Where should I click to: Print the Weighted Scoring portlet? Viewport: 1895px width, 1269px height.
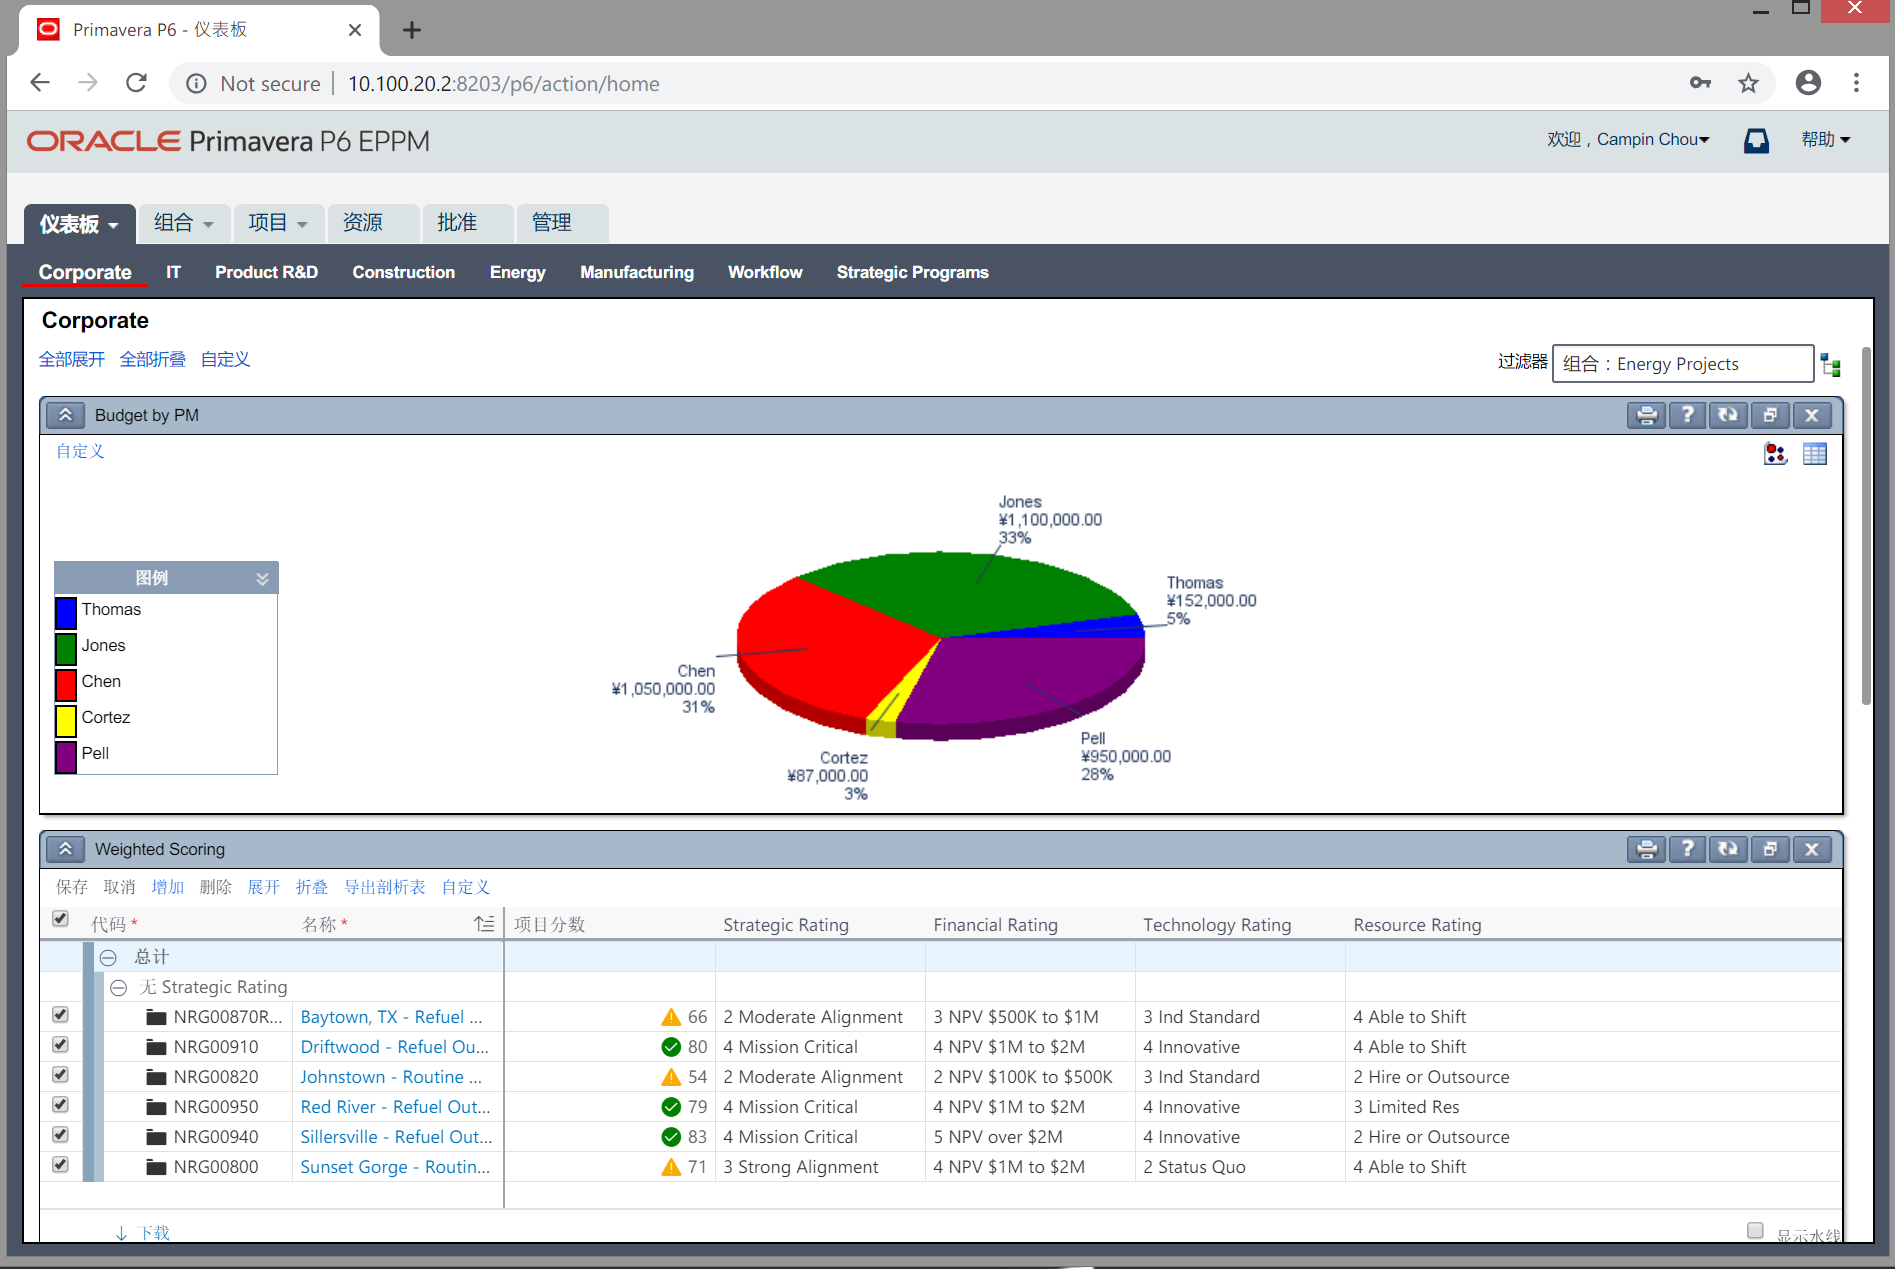tap(1646, 849)
